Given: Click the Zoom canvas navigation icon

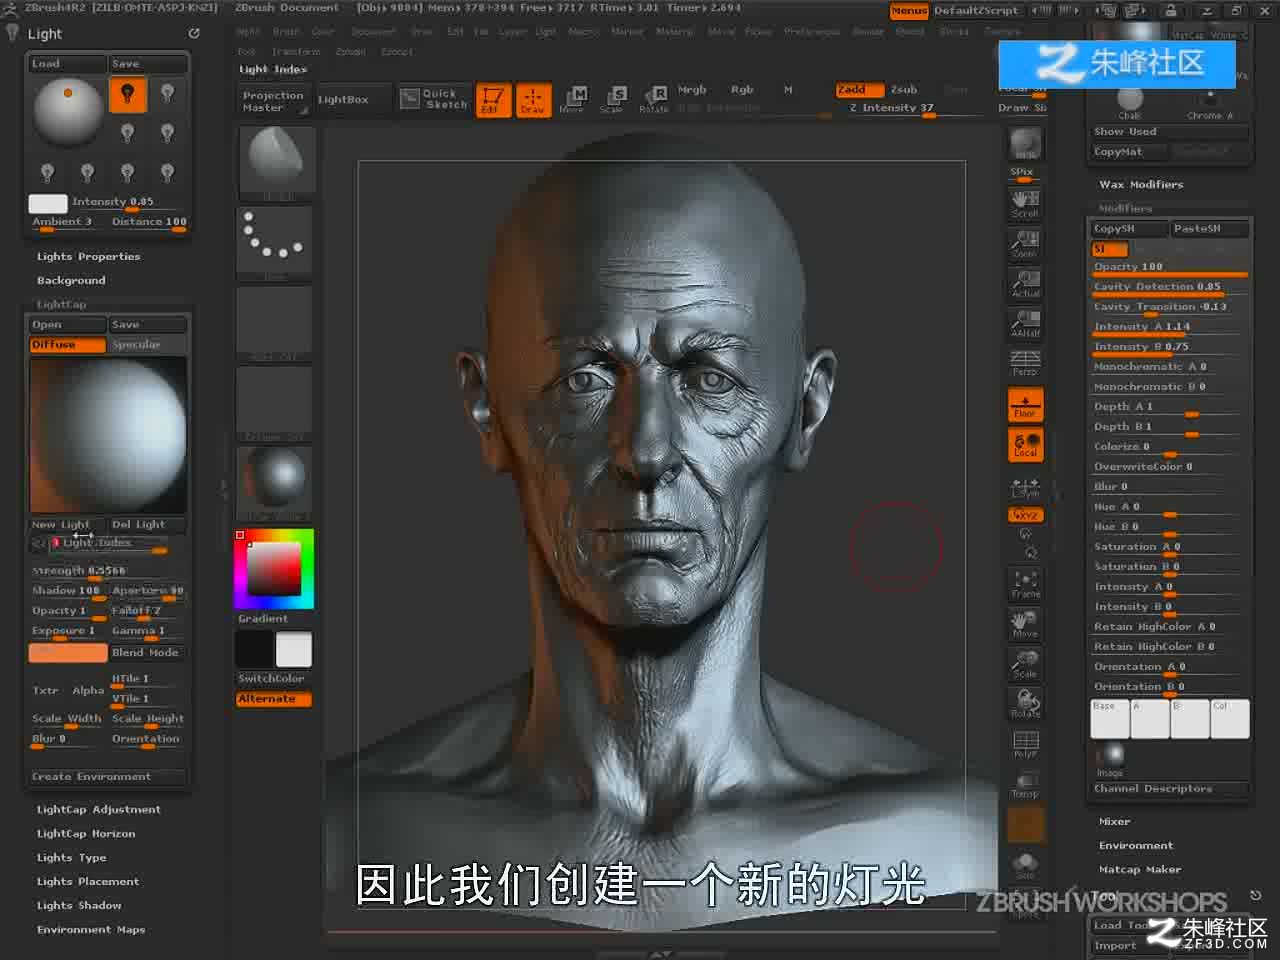Looking at the screenshot, I should click(1025, 243).
